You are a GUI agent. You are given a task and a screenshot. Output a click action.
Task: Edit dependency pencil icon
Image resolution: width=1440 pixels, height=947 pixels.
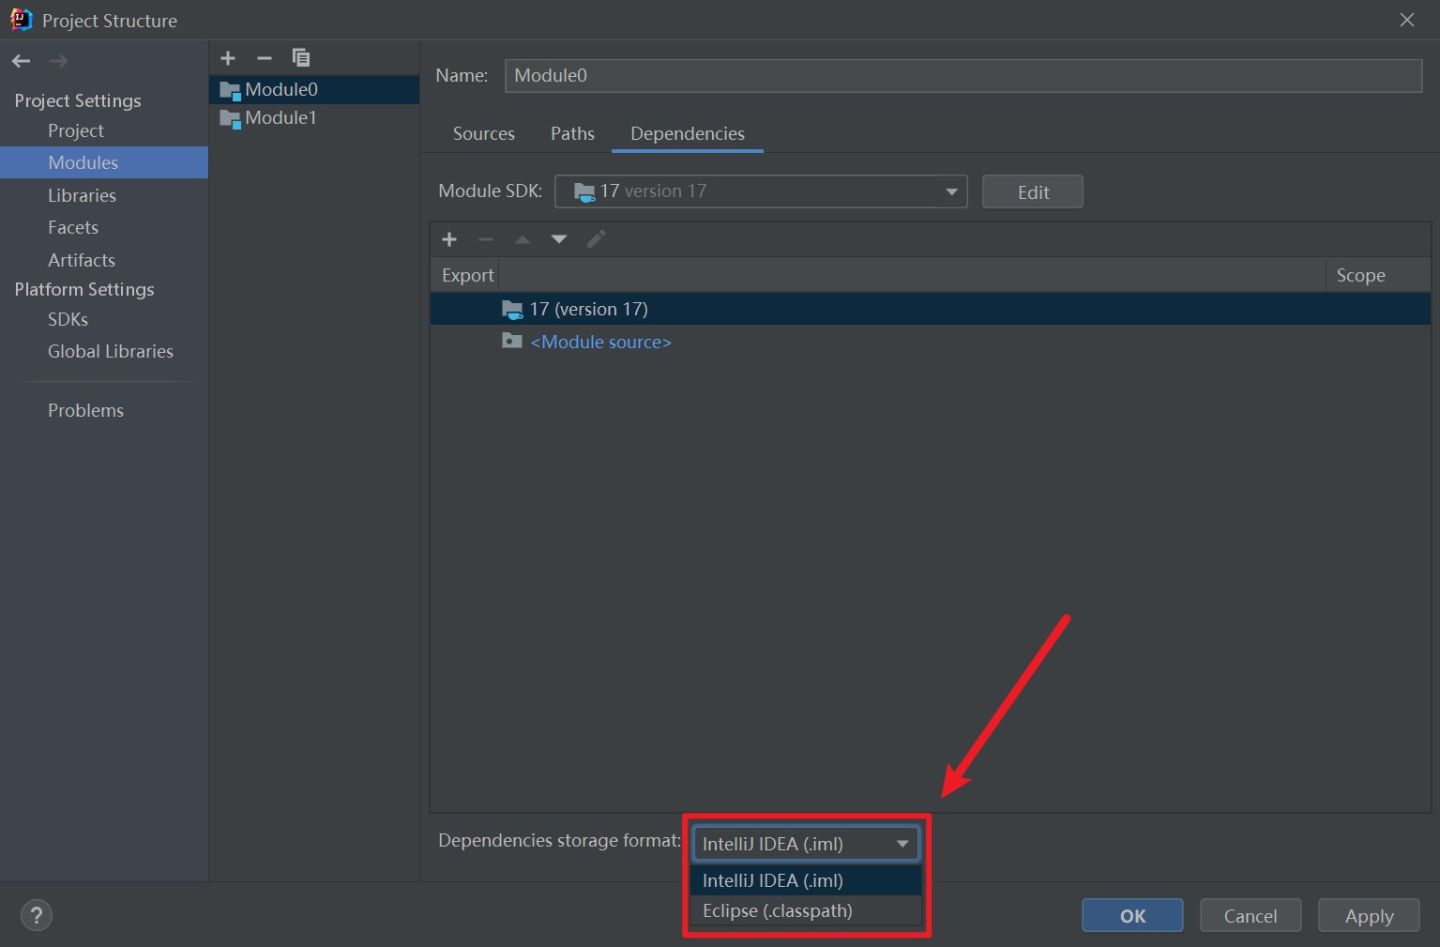click(x=596, y=239)
